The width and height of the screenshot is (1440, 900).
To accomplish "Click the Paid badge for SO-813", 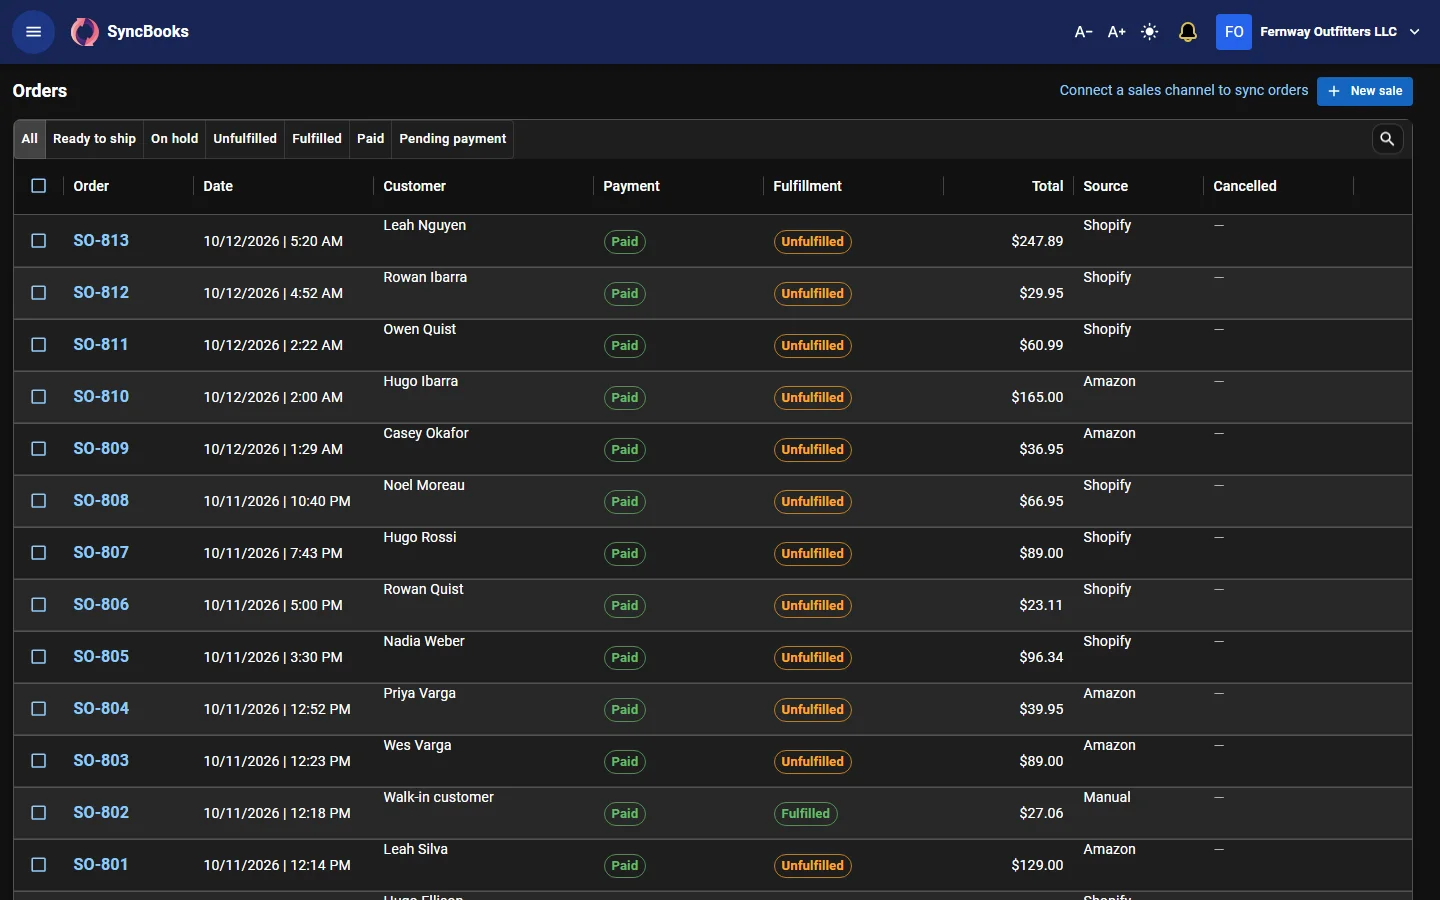I will click(x=625, y=242).
